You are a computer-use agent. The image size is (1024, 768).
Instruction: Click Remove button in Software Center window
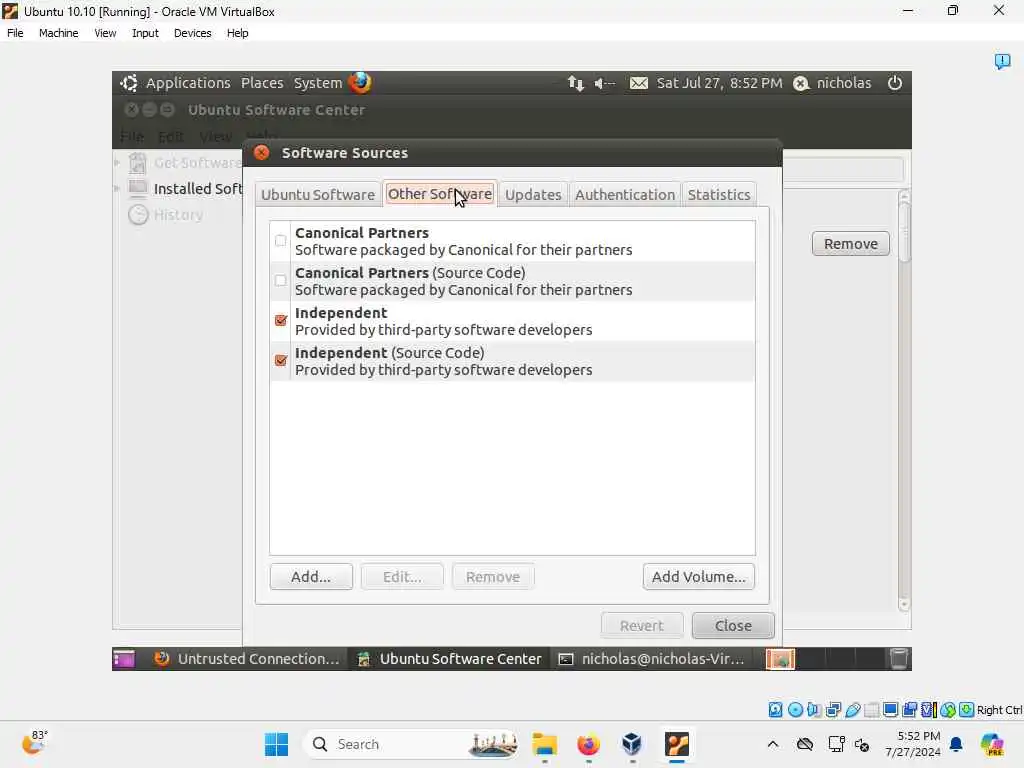[851, 244]
